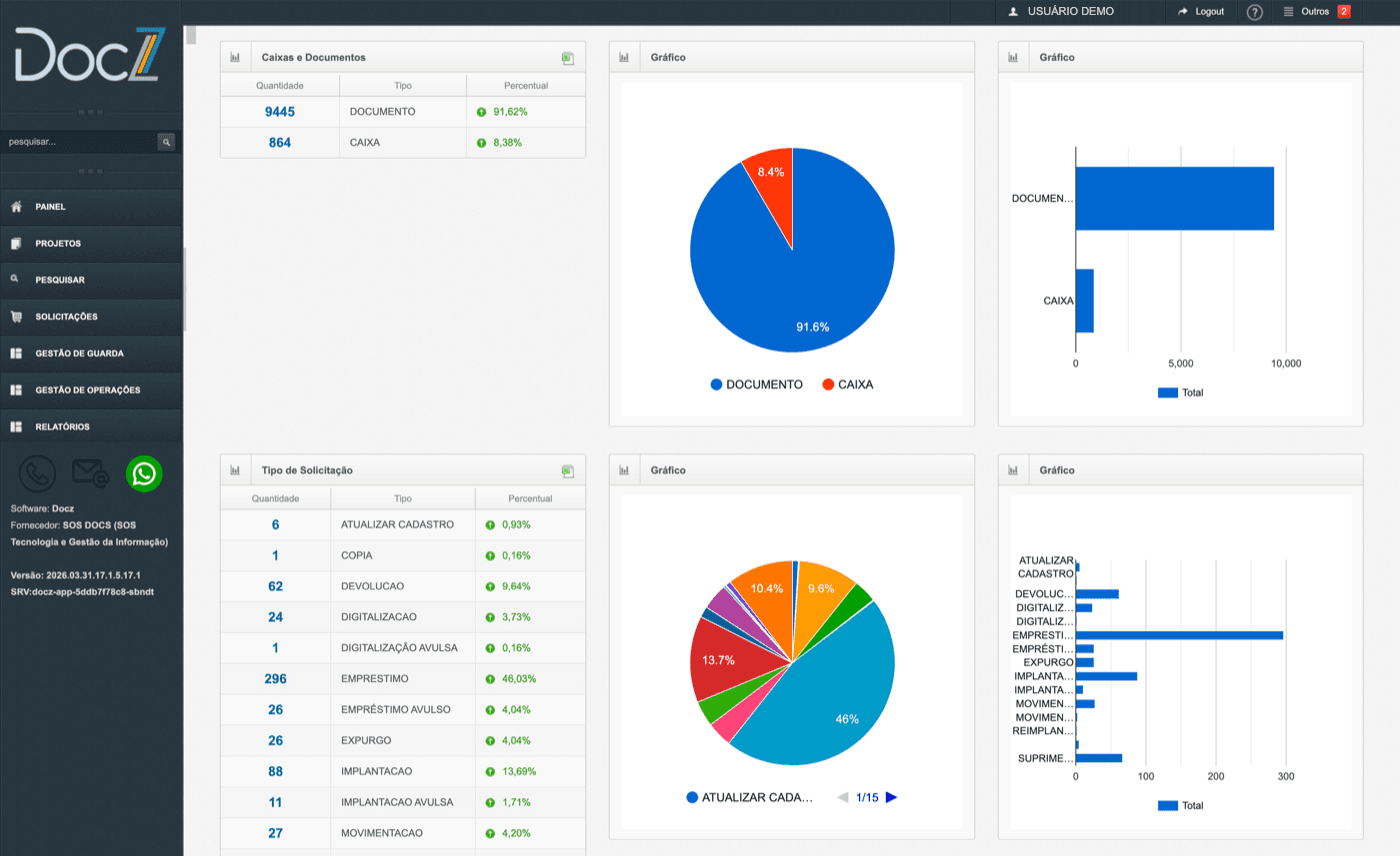This screenshot has height=856, width=1400.
Task: Open the 9445 DOCUMENTO quantity link
Action: (280, 112)
